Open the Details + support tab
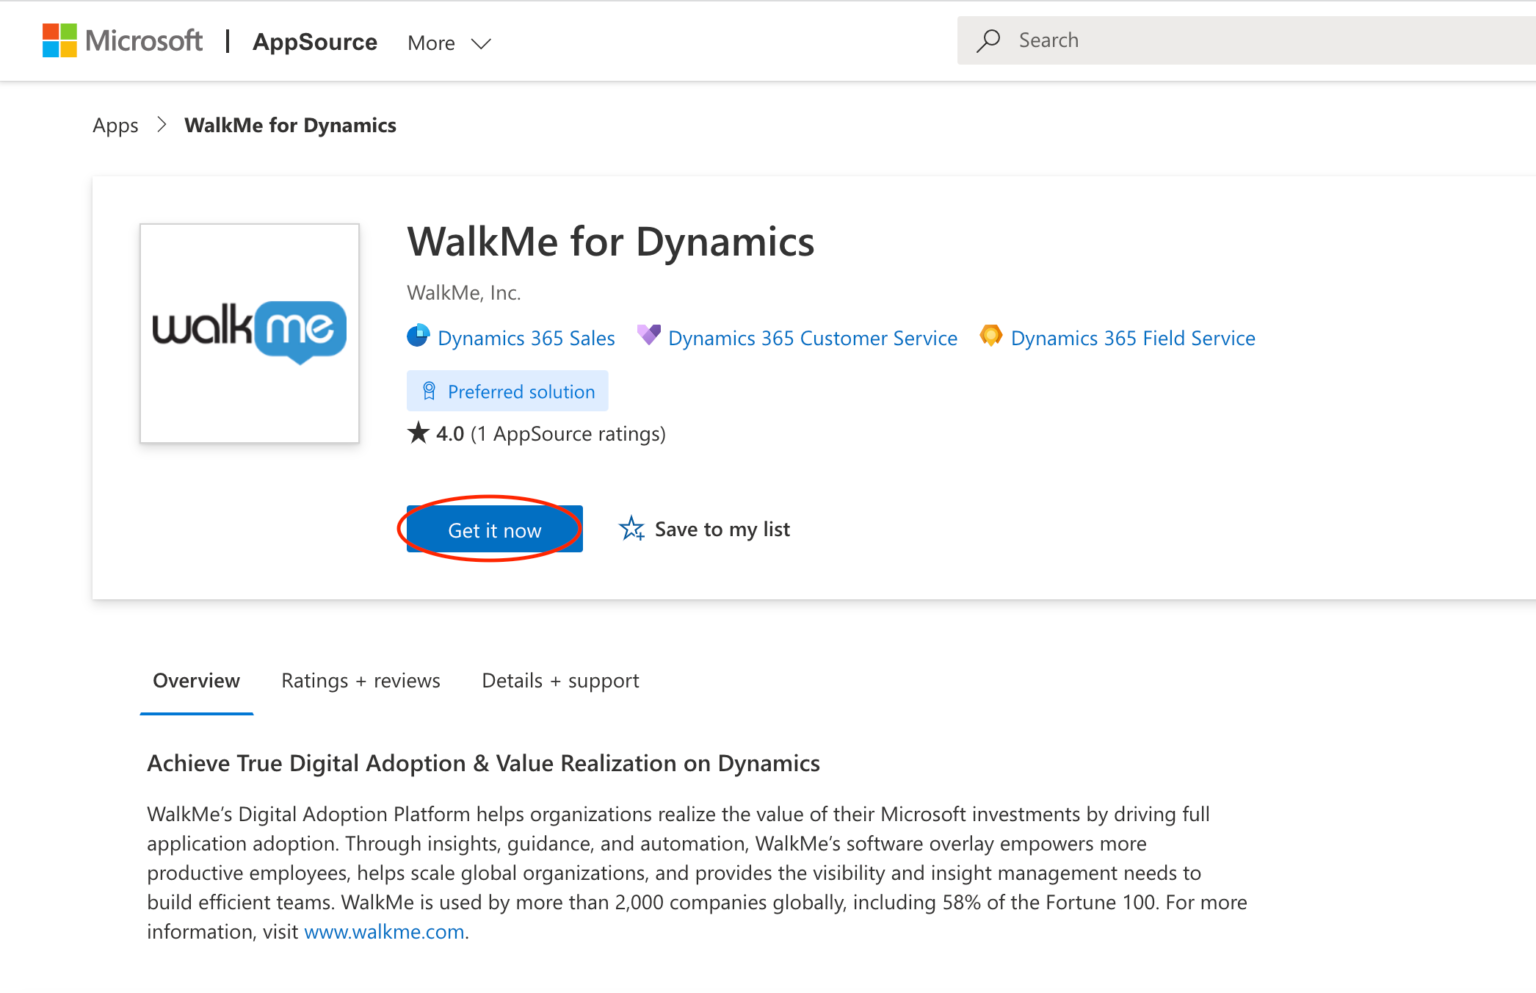Viewport: 1536px width, 993px height. tap(560, 680)
